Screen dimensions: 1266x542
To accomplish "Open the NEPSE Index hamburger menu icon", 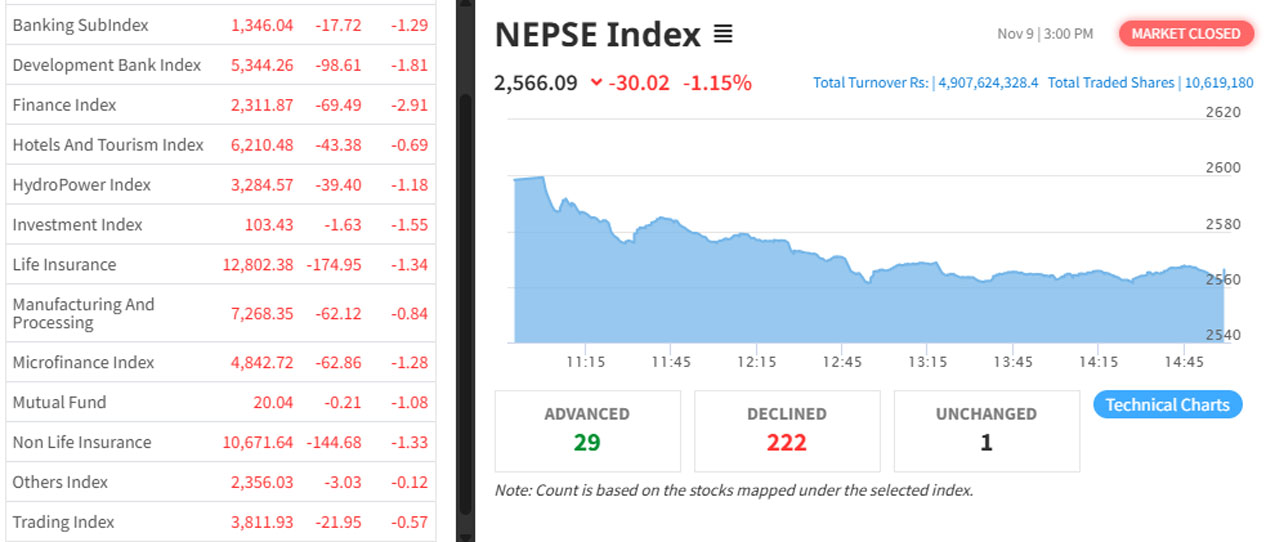I will click(x=723, y=35).
